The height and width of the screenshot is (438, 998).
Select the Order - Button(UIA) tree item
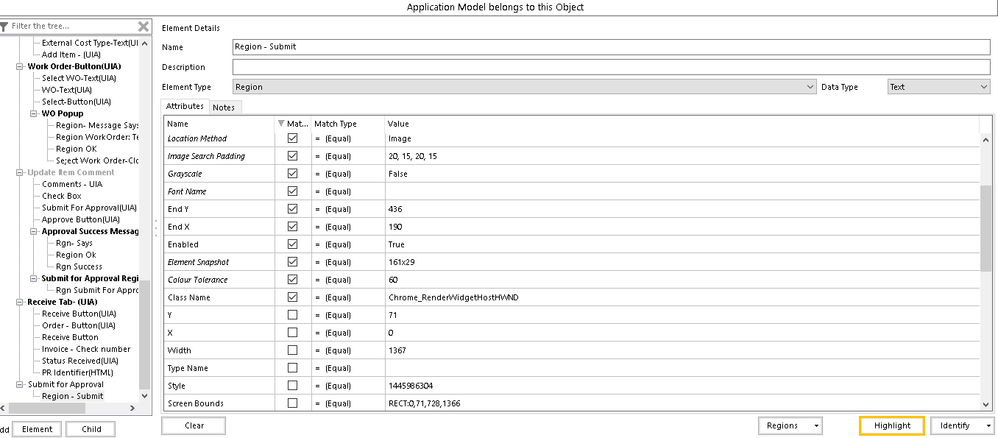79,325
